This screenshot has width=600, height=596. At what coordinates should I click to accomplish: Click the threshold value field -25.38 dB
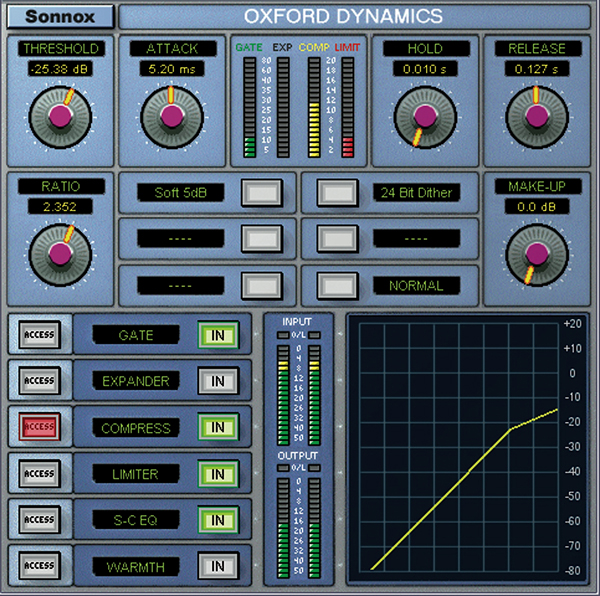60,70
